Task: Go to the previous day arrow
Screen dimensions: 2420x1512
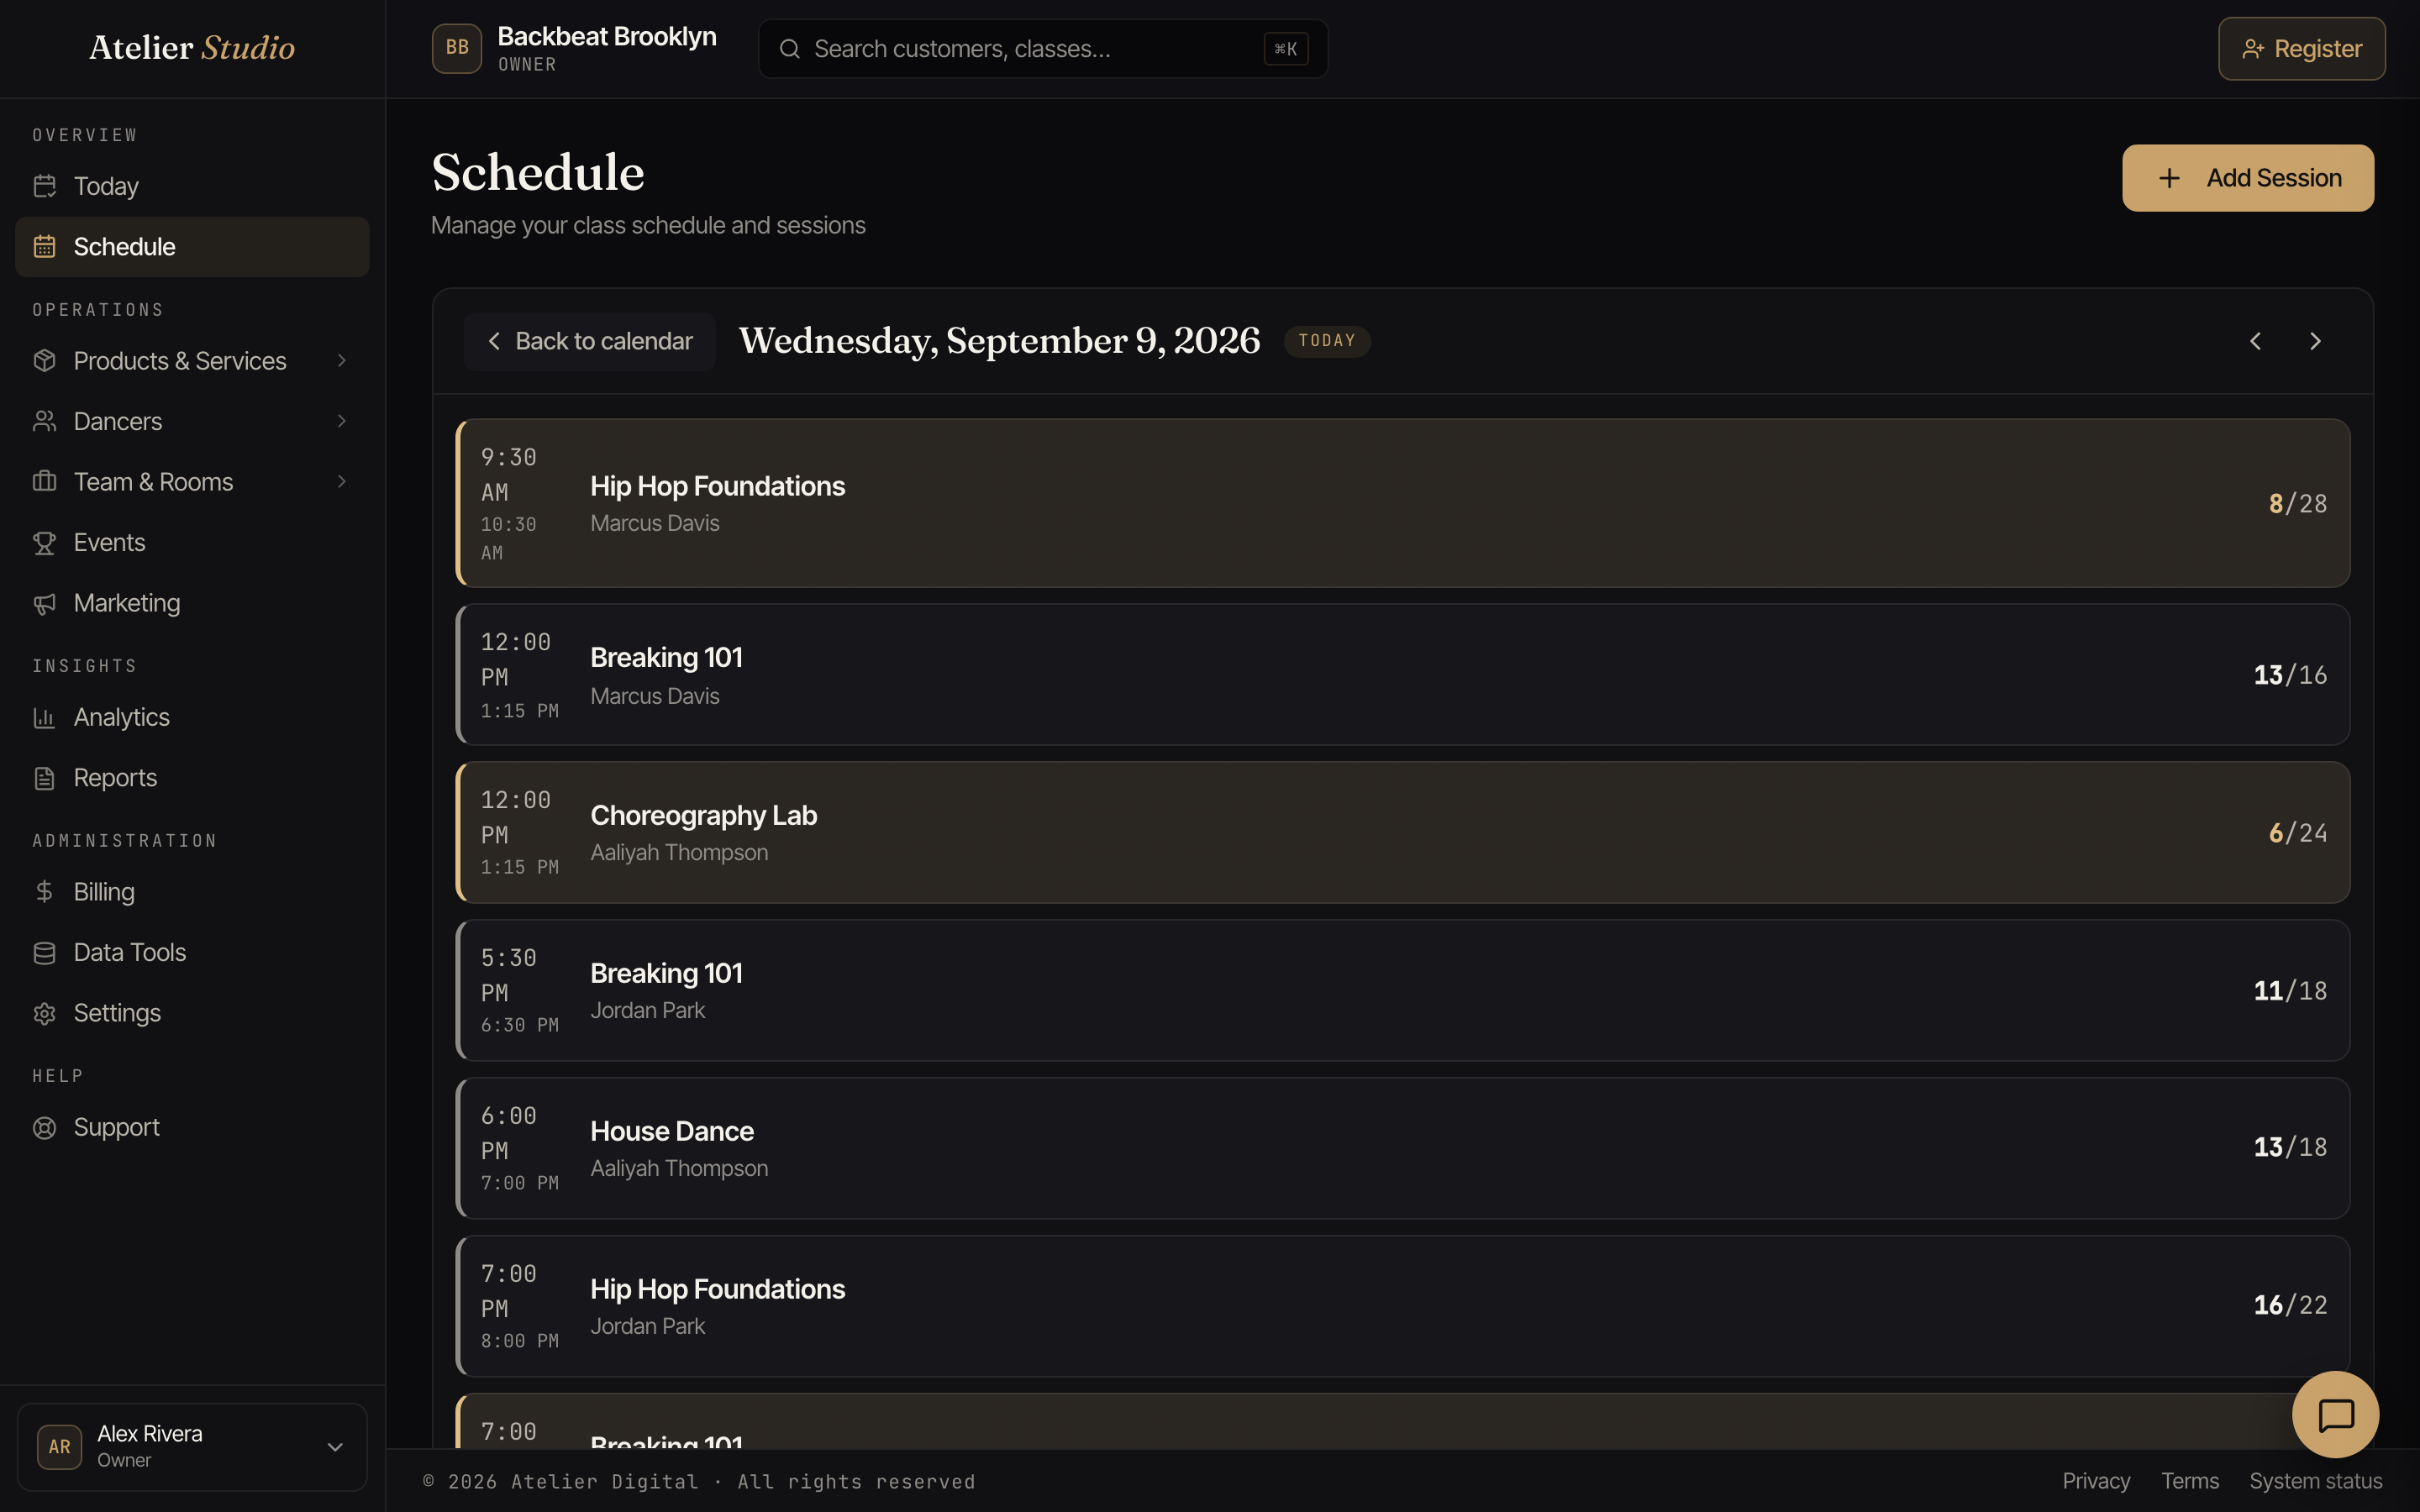Action: pos(2255,341)
